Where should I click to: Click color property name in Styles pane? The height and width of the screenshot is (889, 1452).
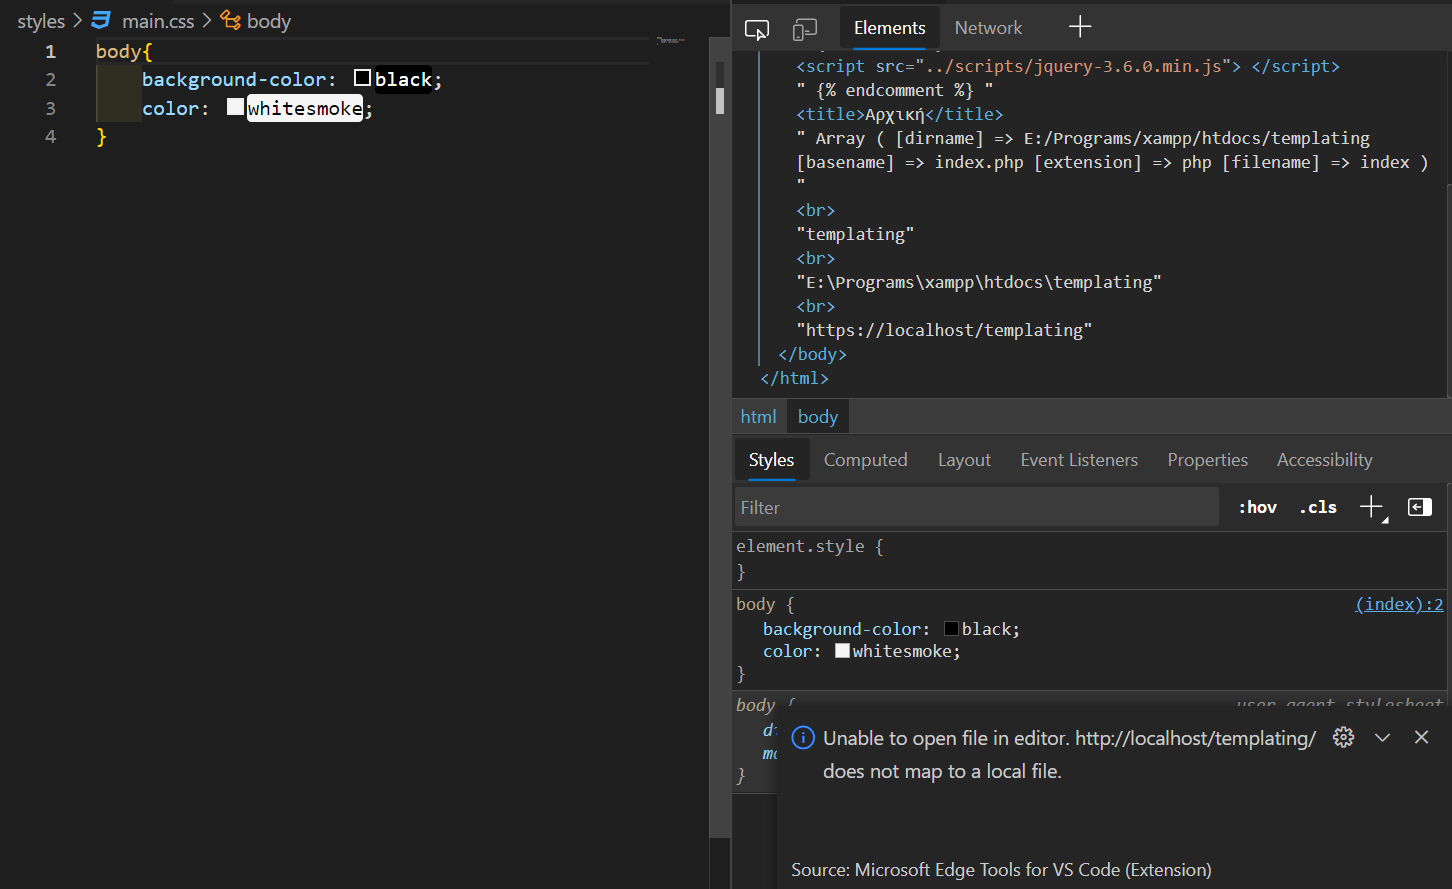[787, 651]
